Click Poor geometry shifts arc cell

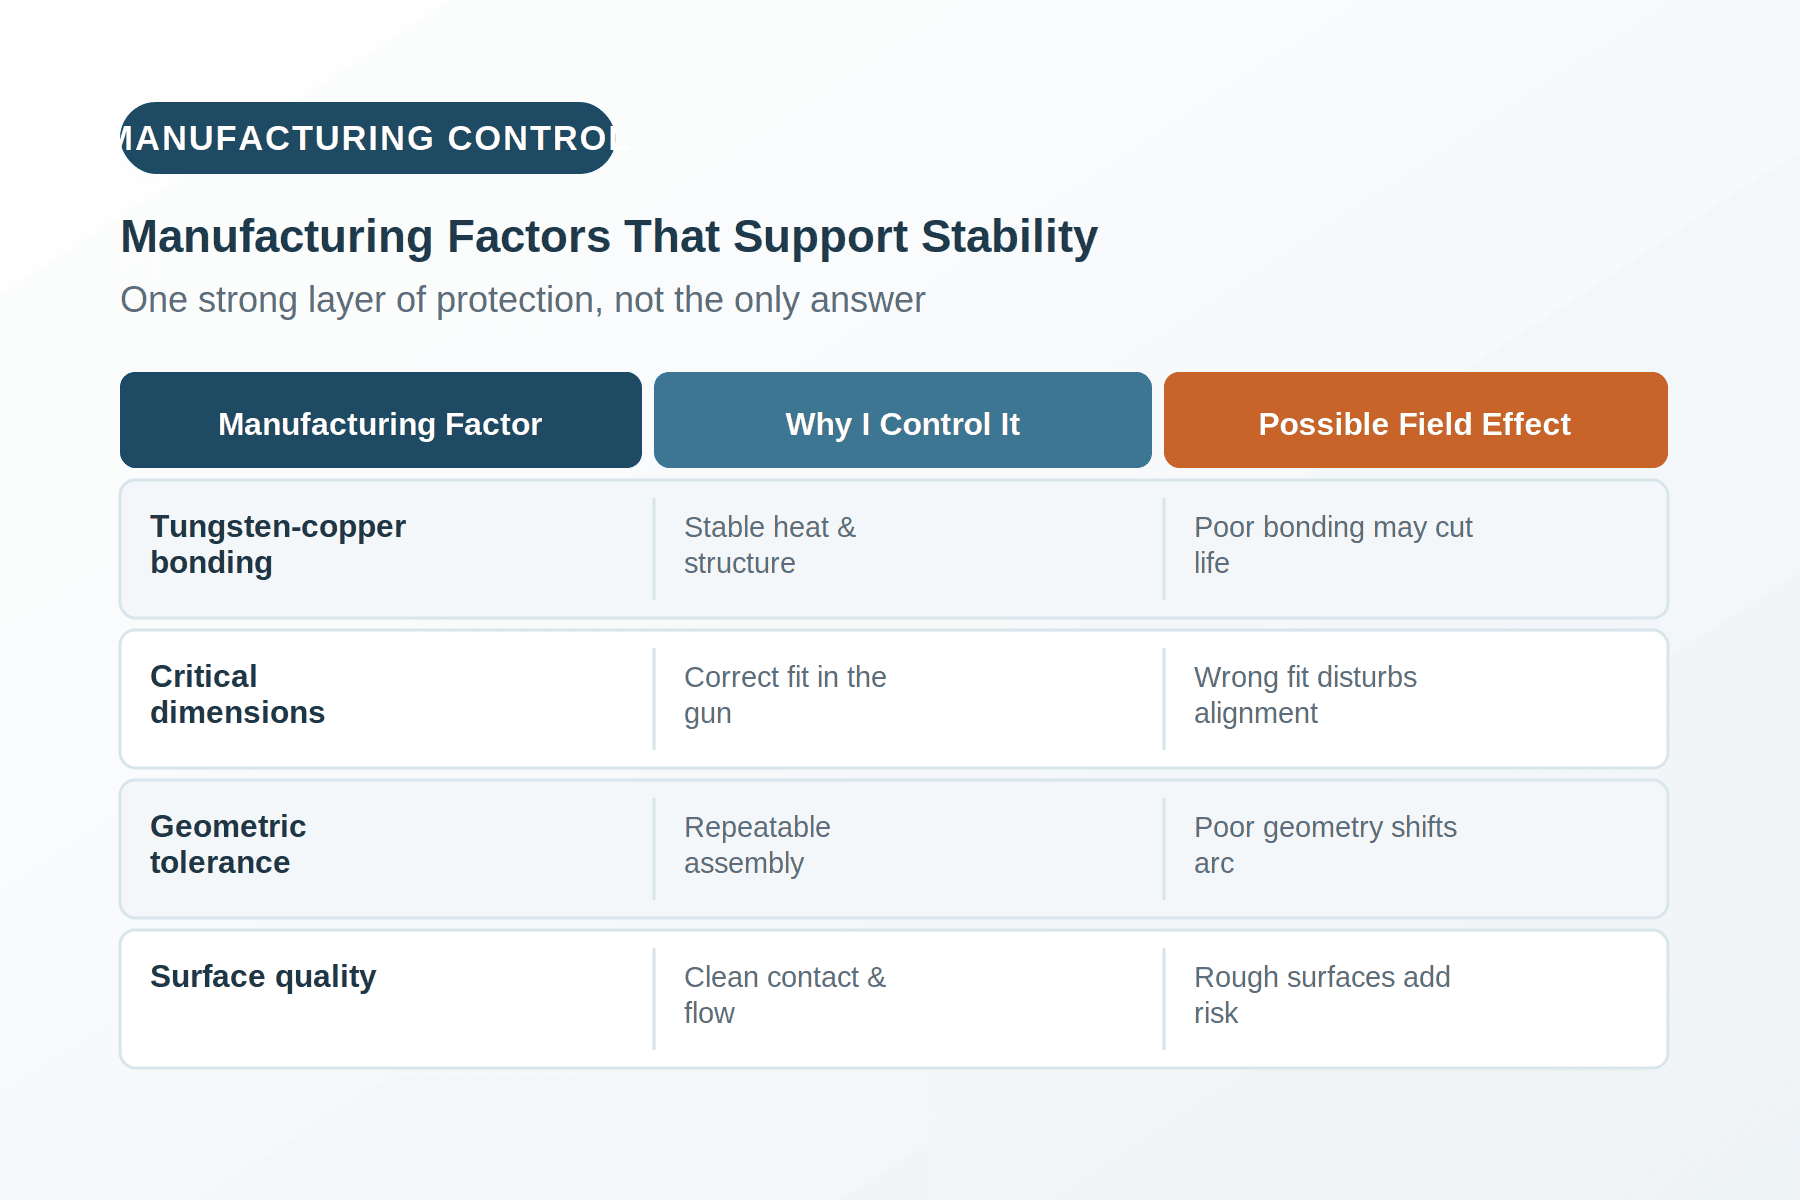pos(1325,845)
